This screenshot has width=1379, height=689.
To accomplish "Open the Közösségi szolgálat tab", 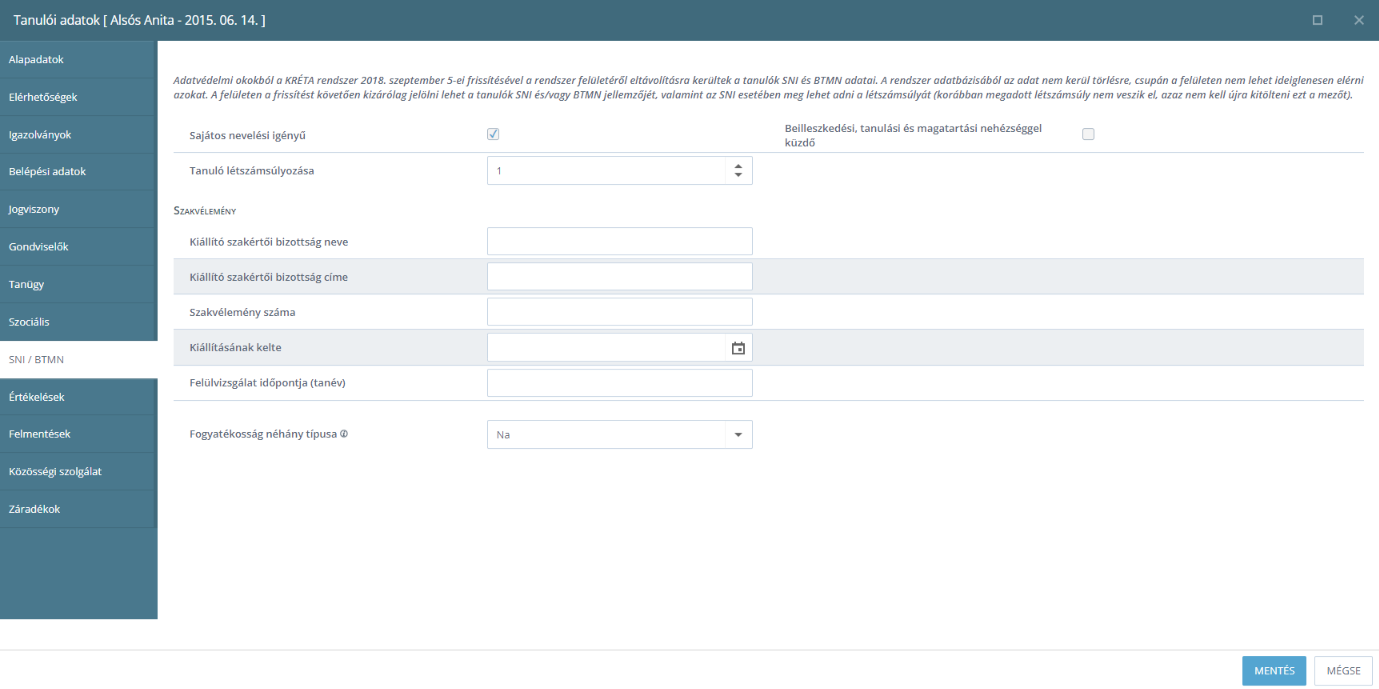I will click(79, 472).
